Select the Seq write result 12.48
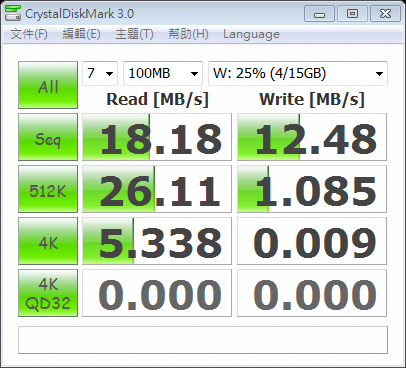406x368 pixels. pos(312,137)
